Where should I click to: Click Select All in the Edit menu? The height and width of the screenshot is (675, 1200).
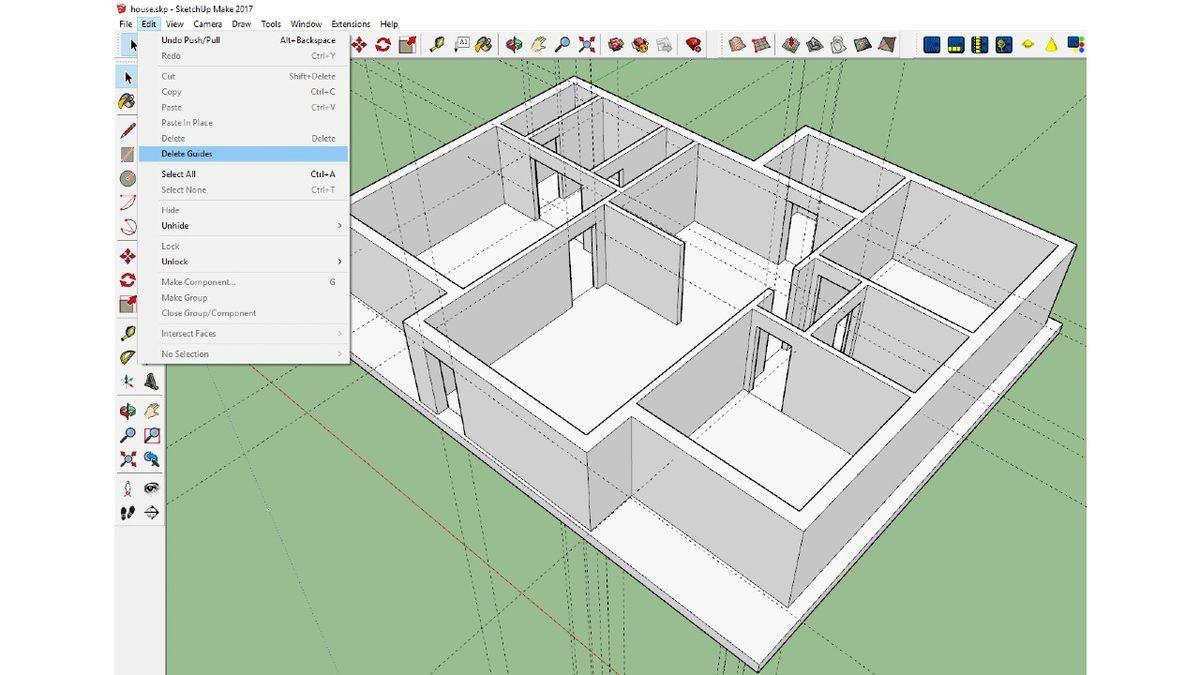(180, 173)
